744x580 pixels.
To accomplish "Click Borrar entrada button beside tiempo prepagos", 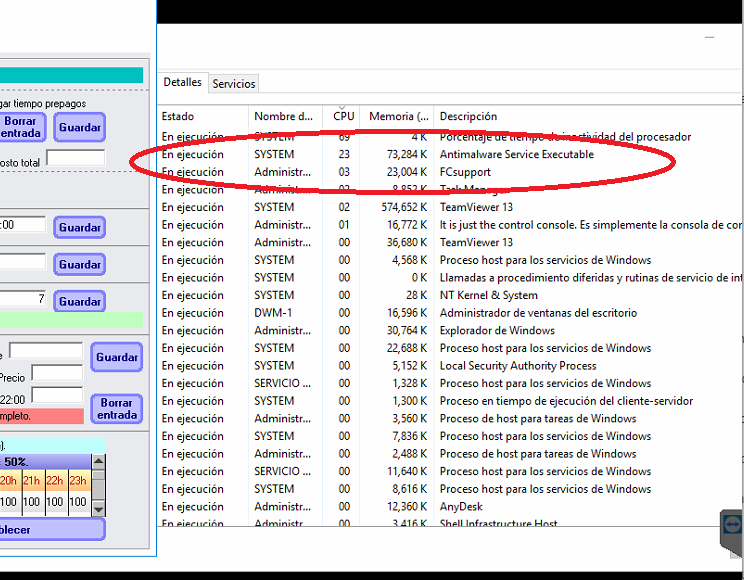I will click(21, 127).
